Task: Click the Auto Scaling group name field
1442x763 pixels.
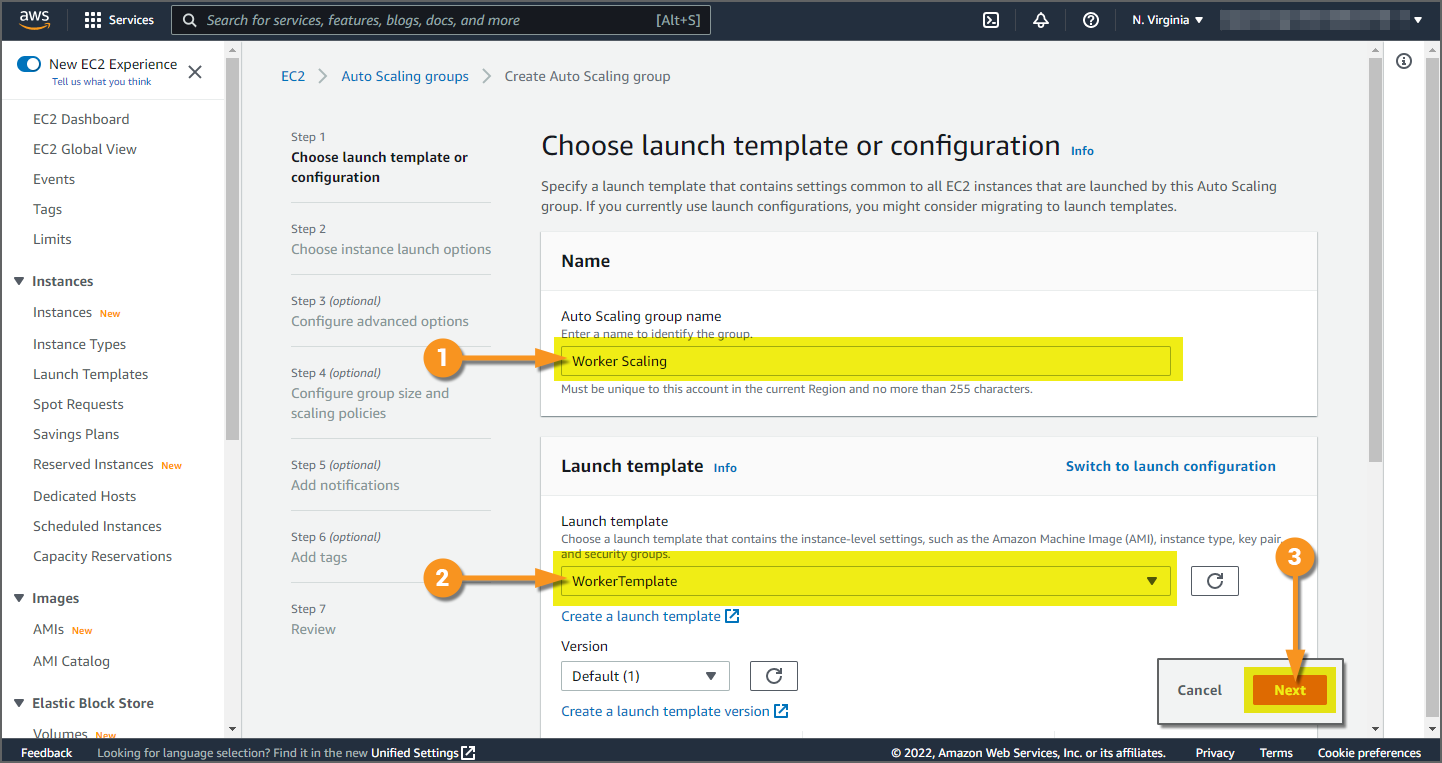Action: pyautogui.click(x=865, y=361)
